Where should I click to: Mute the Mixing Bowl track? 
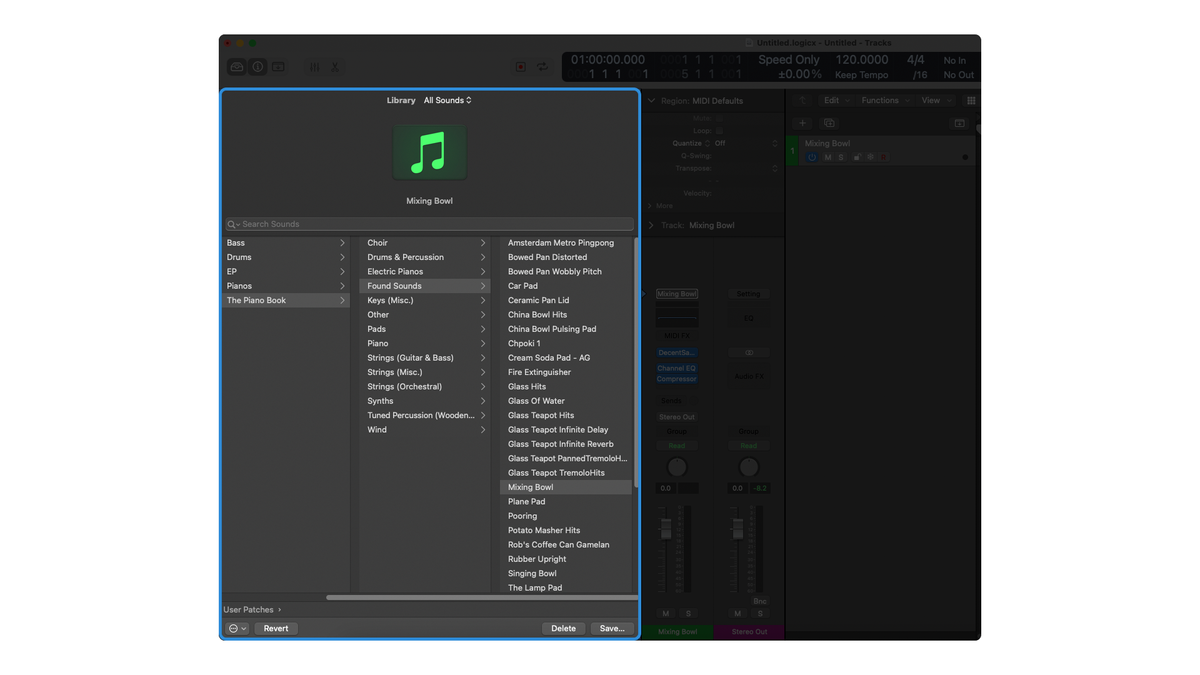(828, 157)
